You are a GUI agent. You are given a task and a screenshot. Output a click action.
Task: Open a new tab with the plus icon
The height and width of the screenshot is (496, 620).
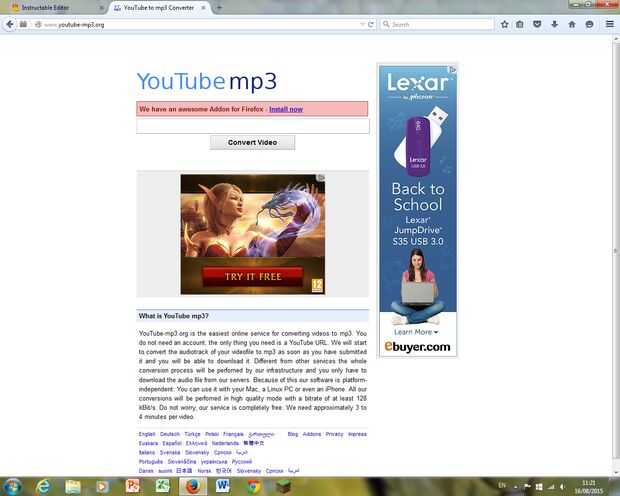coord(219,8)
